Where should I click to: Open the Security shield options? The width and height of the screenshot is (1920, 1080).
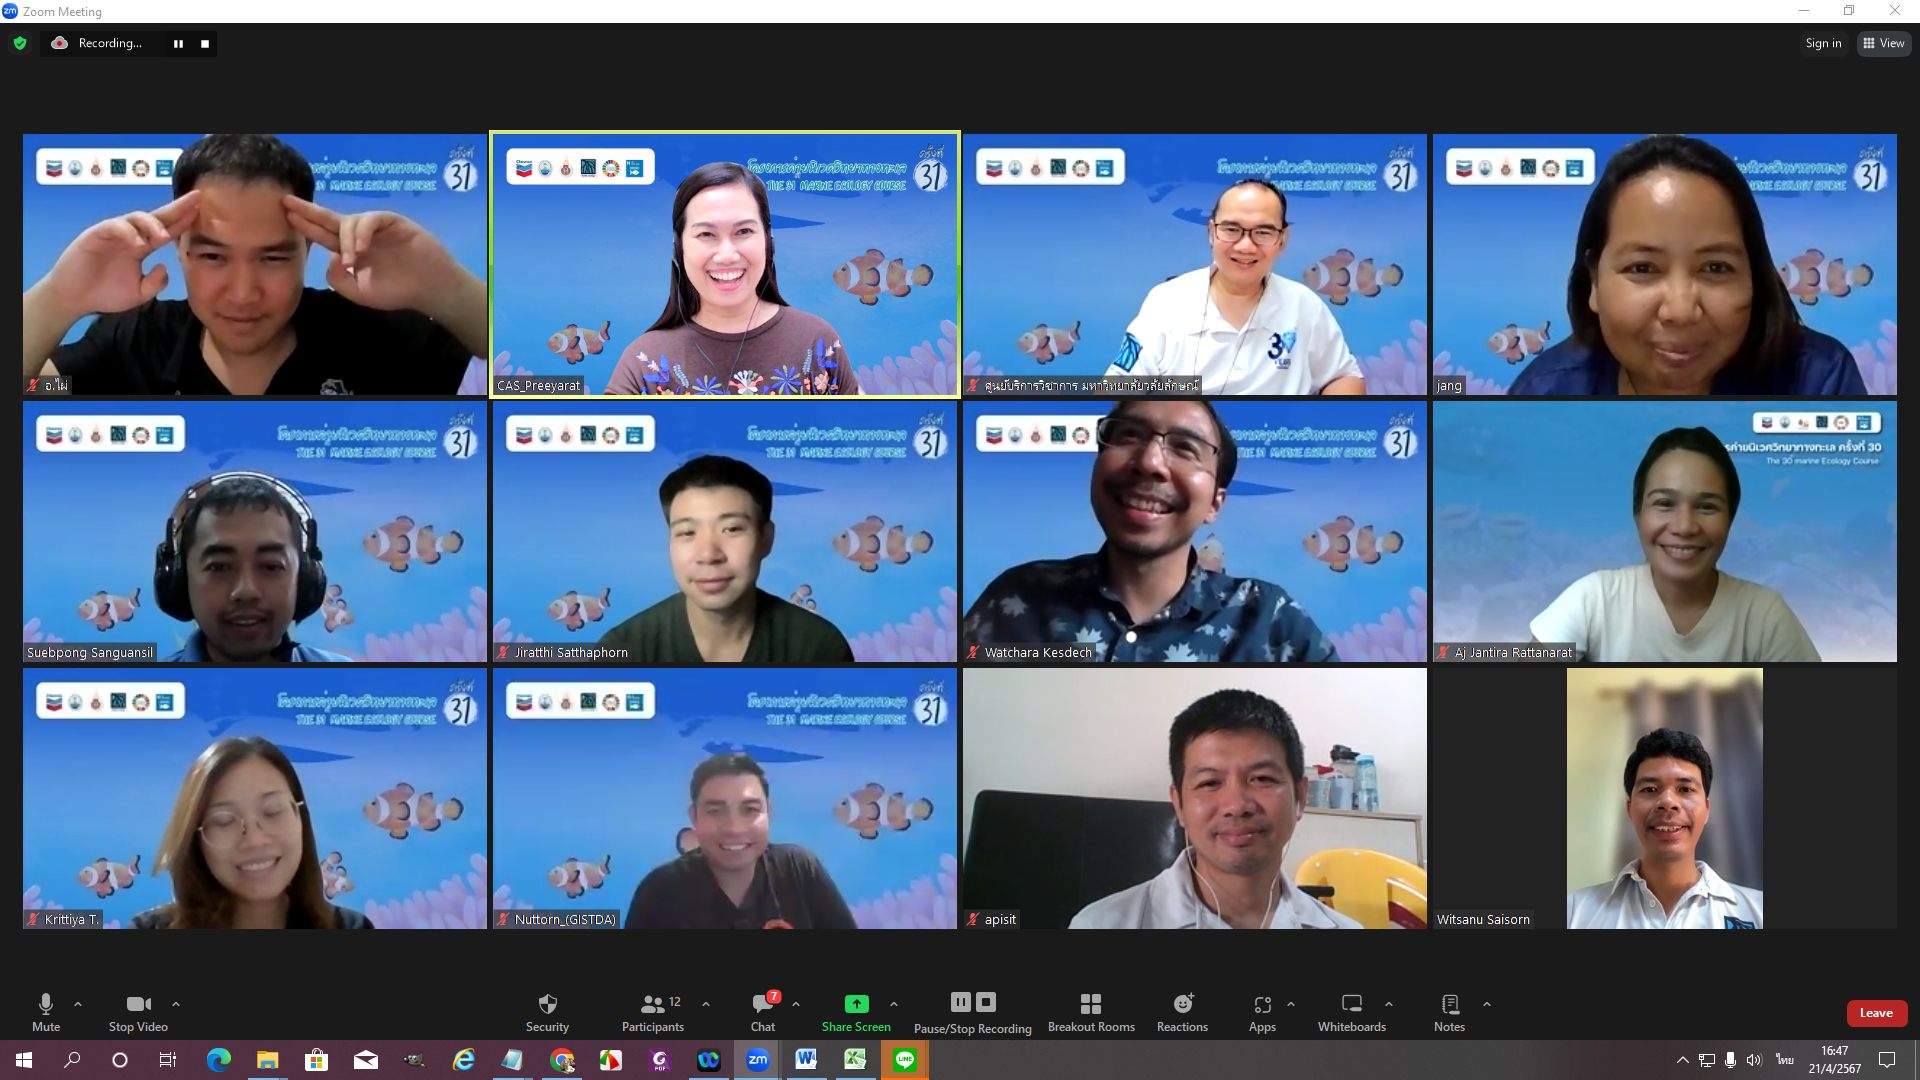click(547, 1012)
